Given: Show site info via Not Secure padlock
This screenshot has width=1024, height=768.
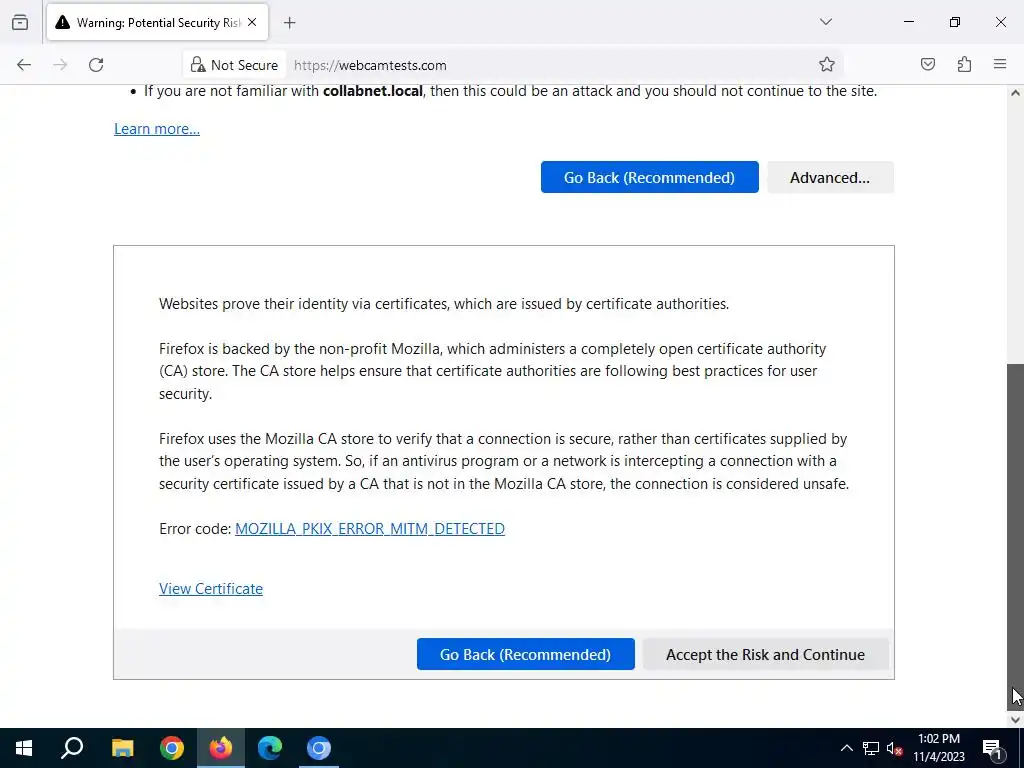Looking at the screenshot, I should (x=234, y=65).
